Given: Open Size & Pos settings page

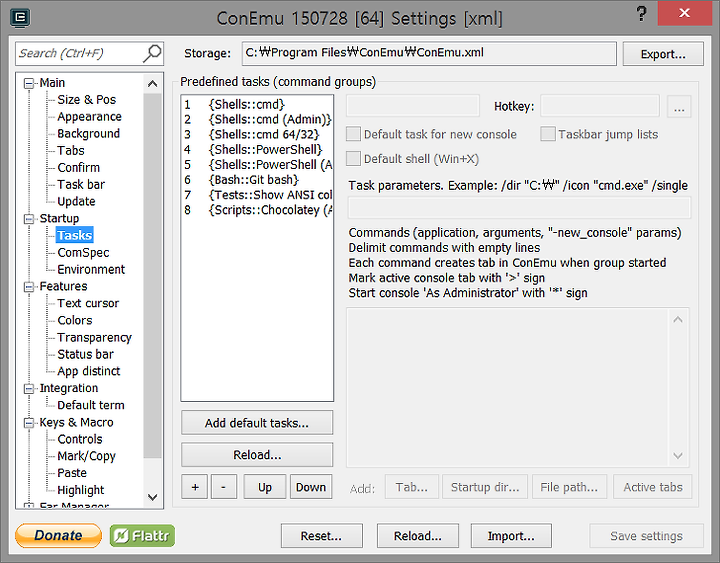Looking at the screenshot, I should pyautogui.click(x=86, y=100).
